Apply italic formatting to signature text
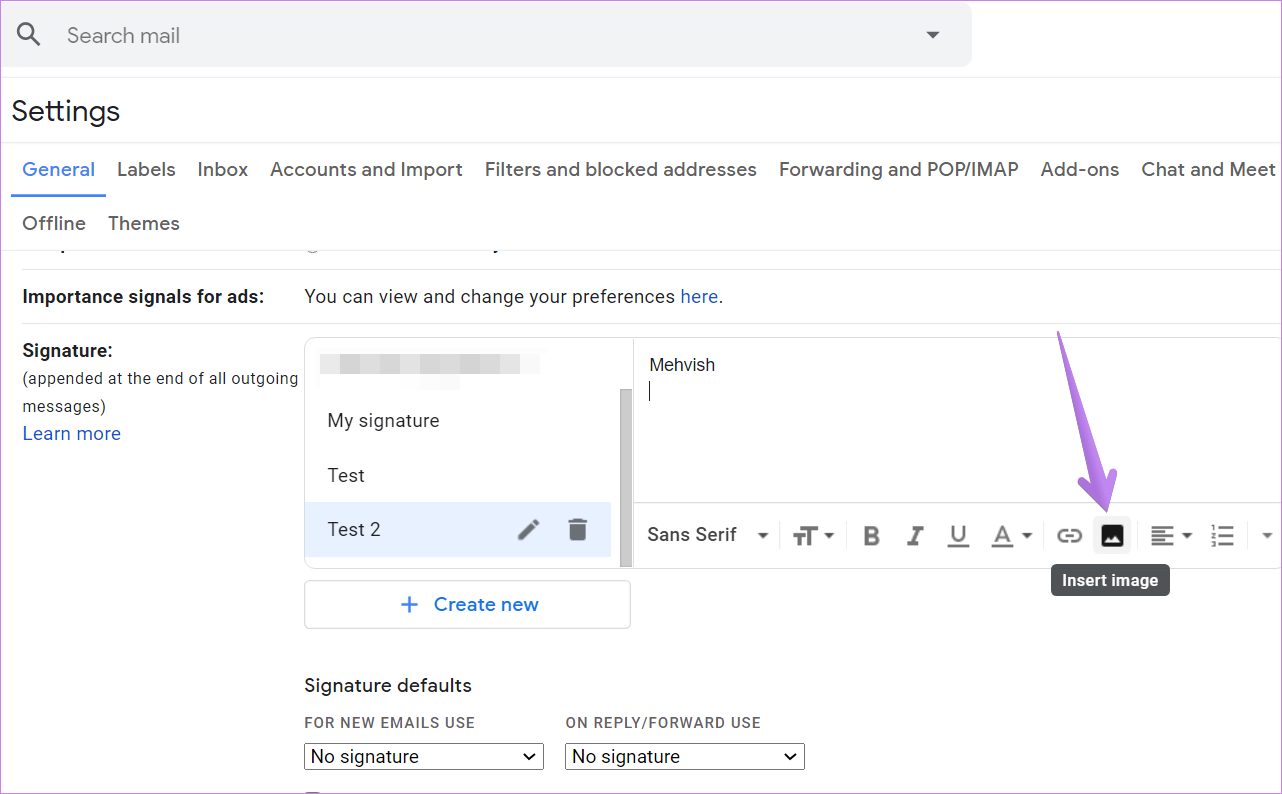The height and width of the screenshot is (794, 1282). coord(915,535)
